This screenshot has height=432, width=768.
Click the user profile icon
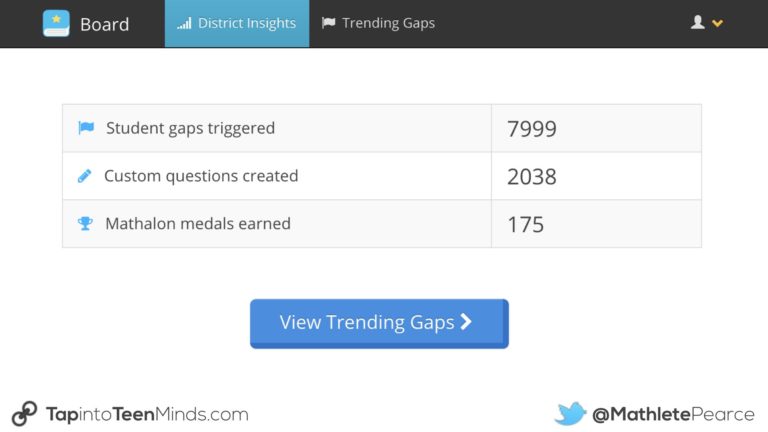click(698, 22)
